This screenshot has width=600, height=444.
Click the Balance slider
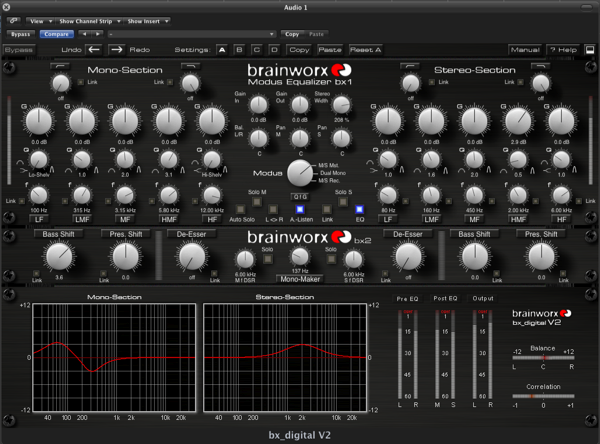(543, 358)
